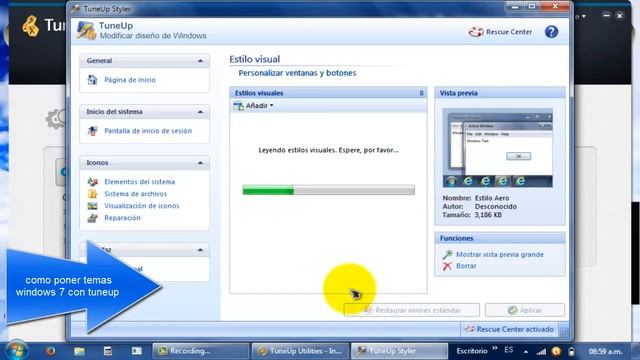Click the Tamaño: 3,186 KB text
Image resolution: width=640 pixels, height=360 pixels.
472,215
